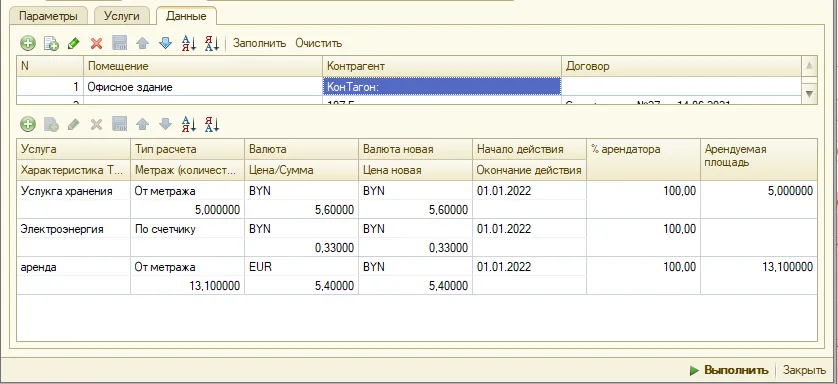The height and width of the screenshot is (384, 838).
Task: Select the Данные tab
Action: [x=186, y=16]
